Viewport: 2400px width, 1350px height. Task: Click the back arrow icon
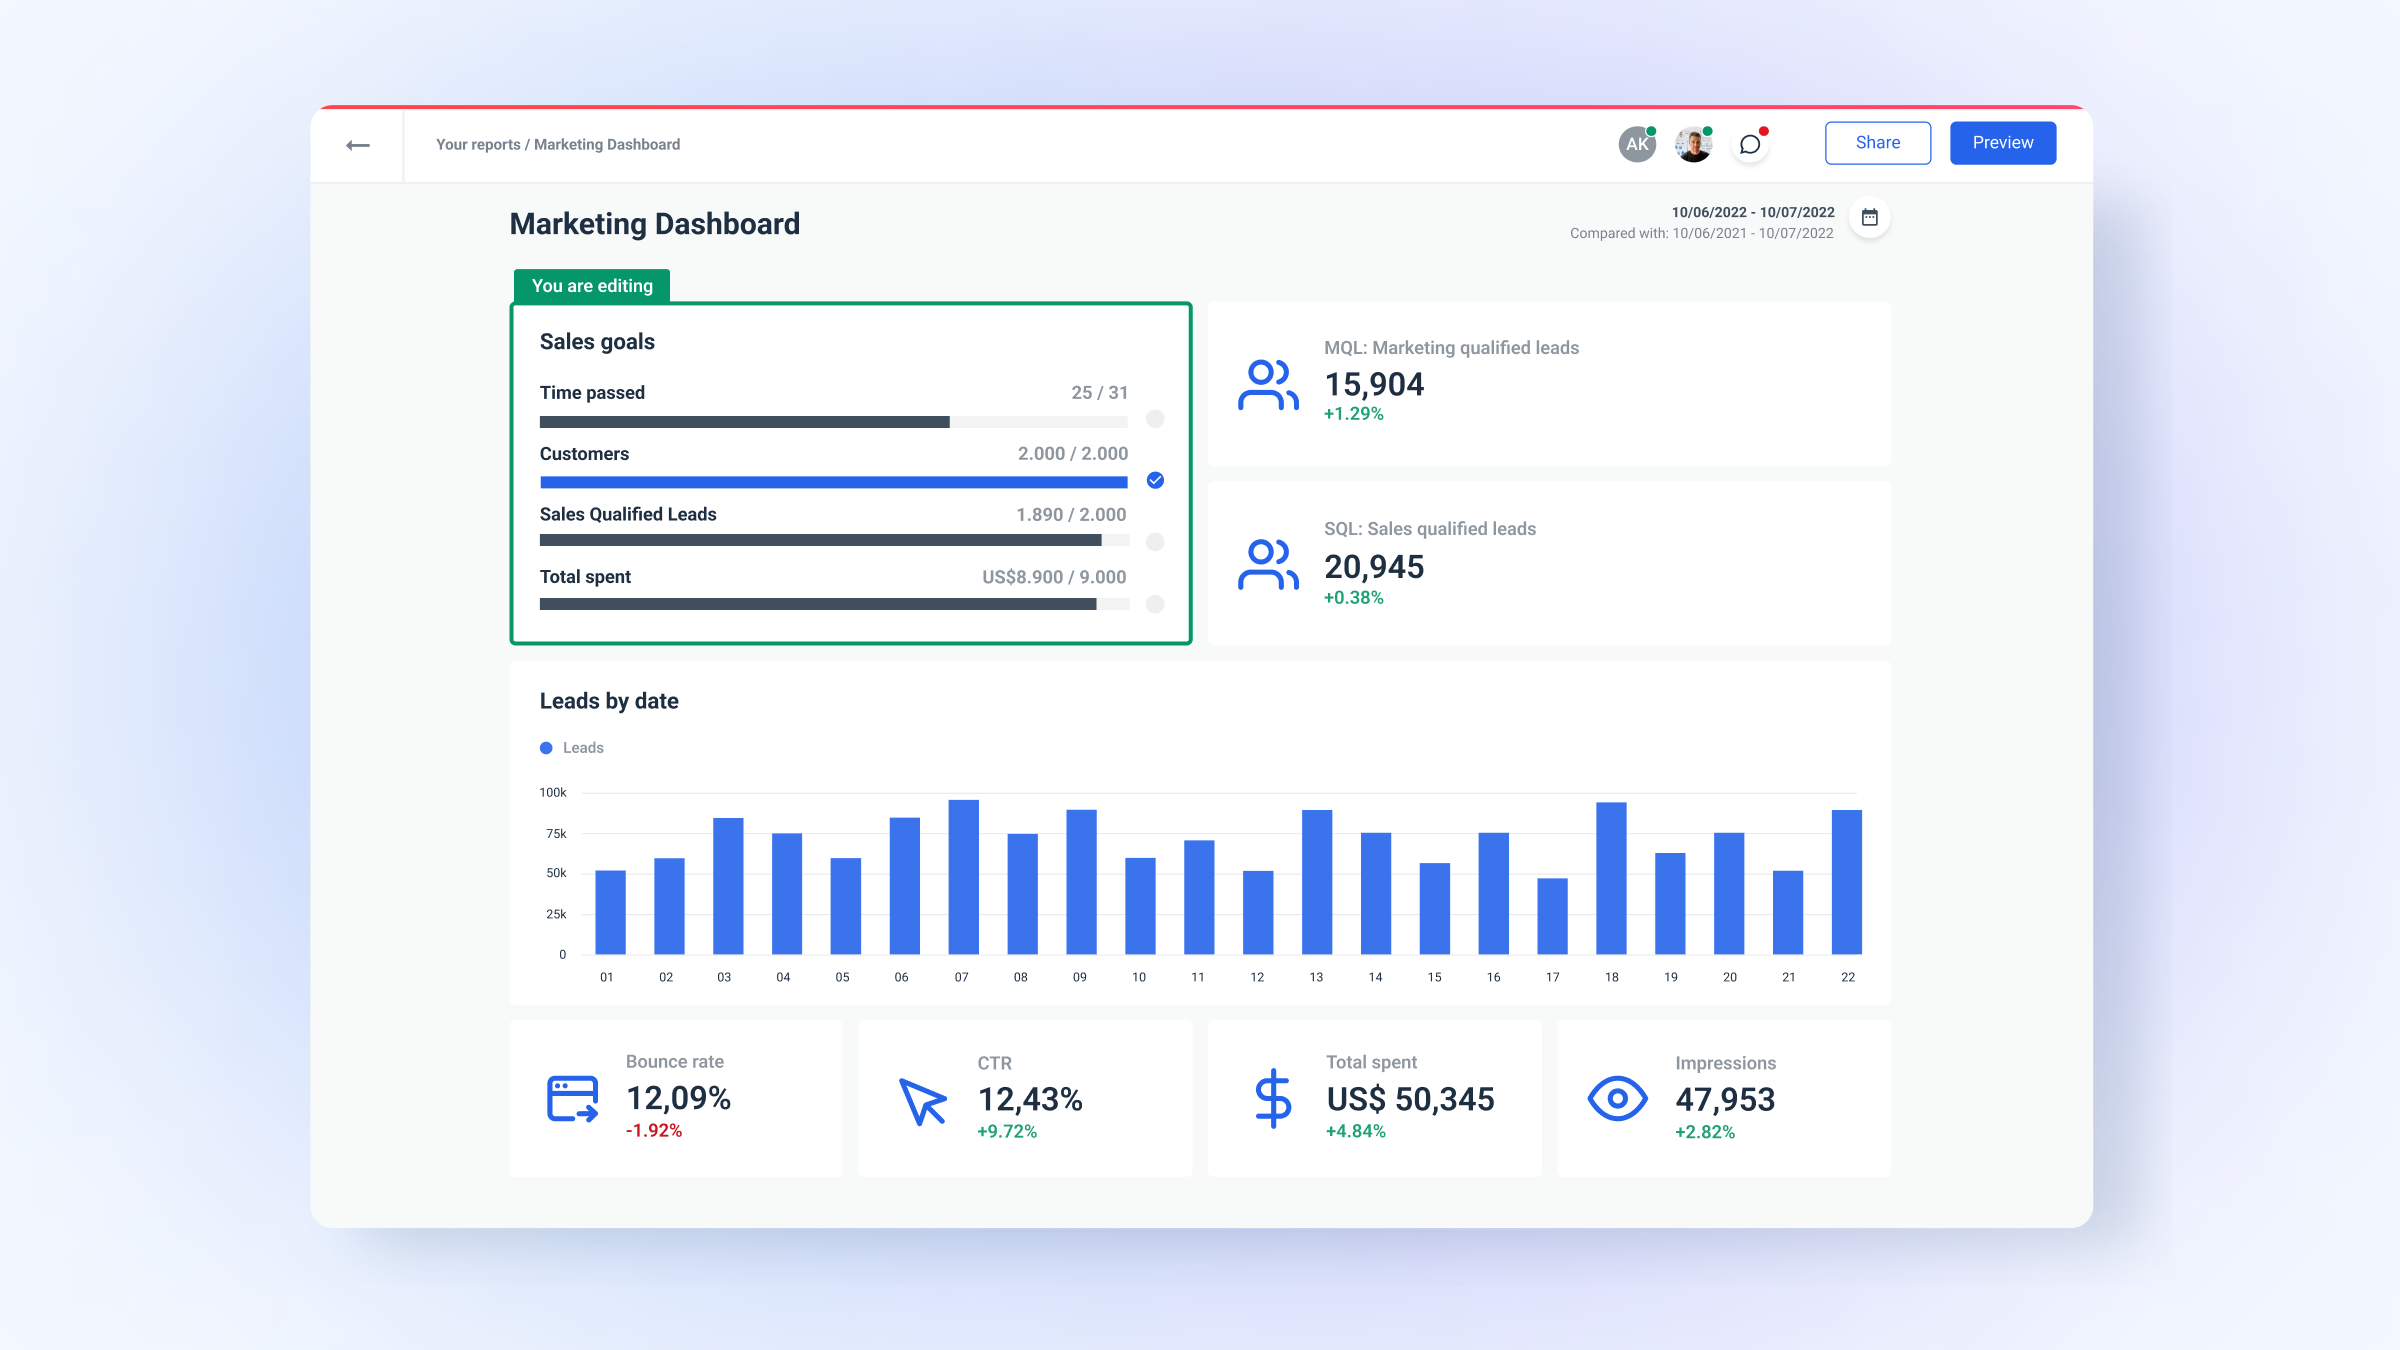tap(357, 144)
